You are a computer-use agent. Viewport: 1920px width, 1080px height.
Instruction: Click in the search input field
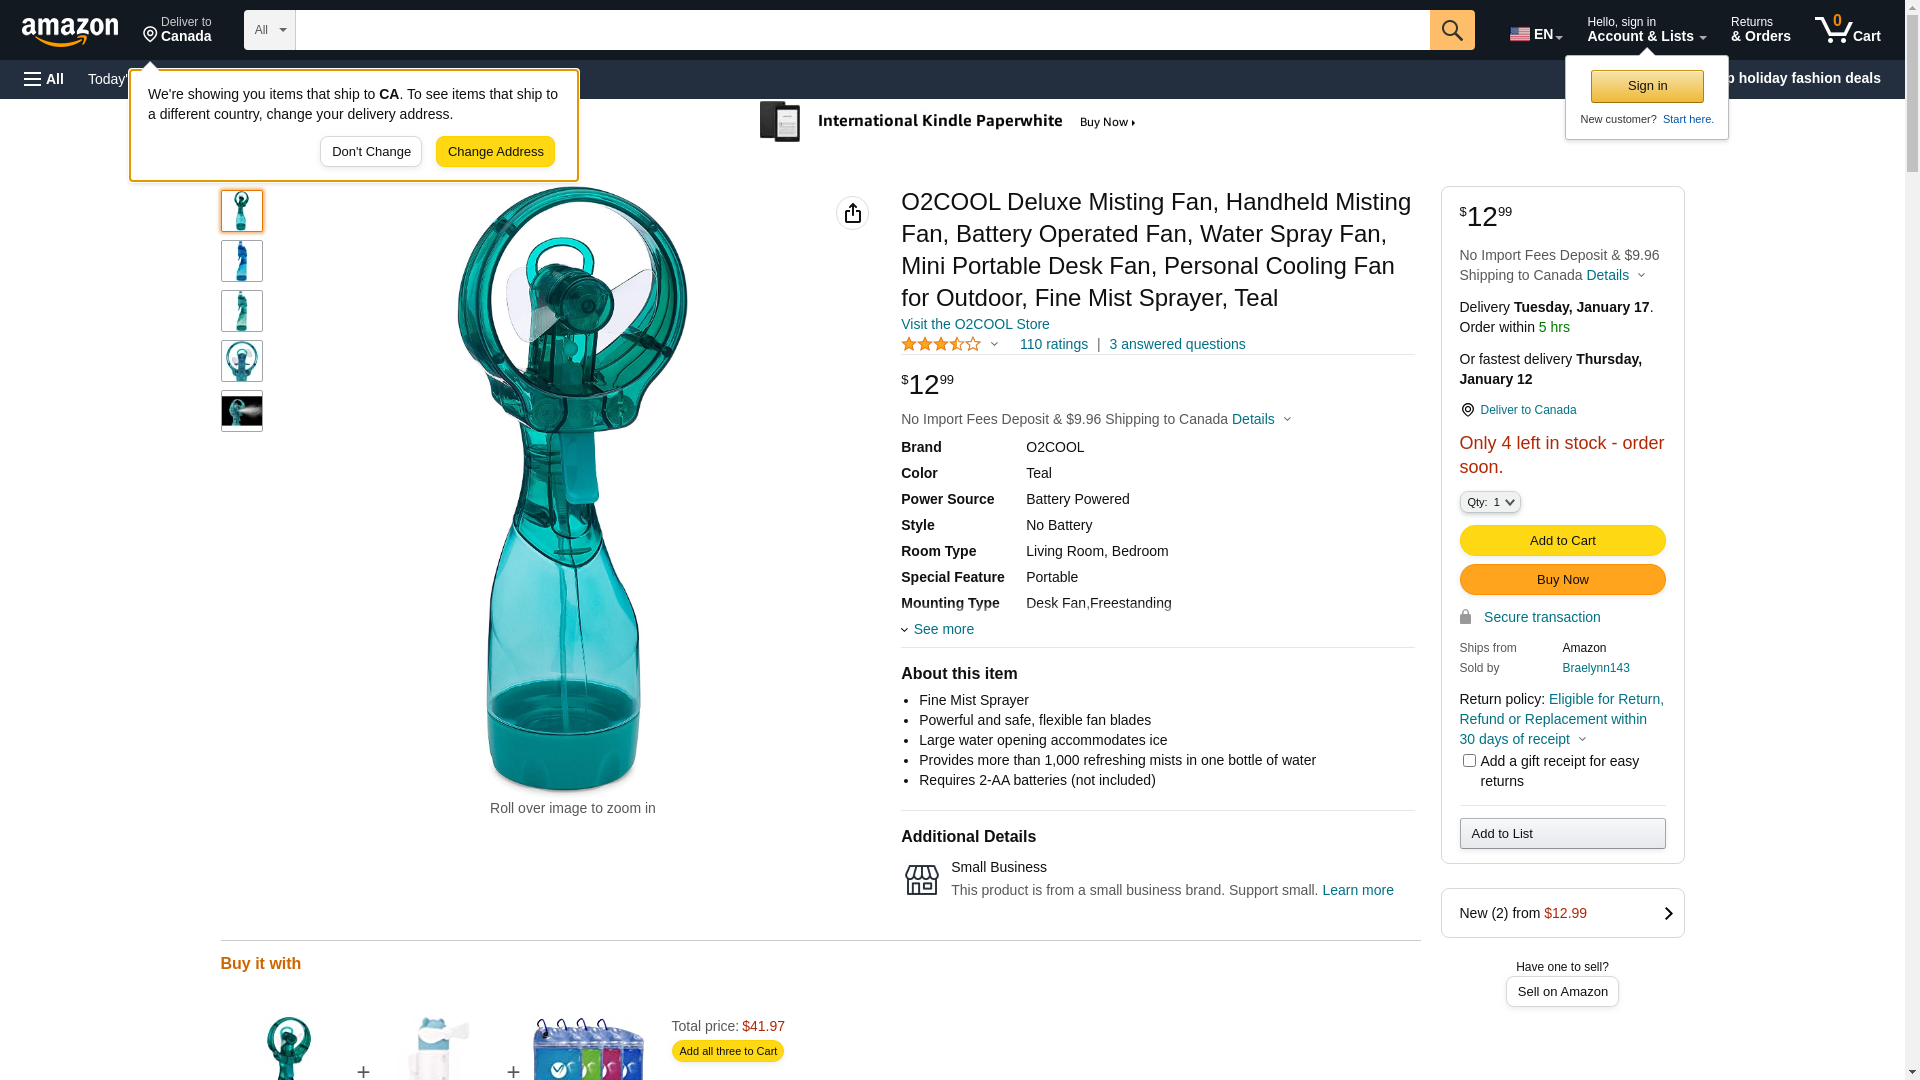(862, 30)
